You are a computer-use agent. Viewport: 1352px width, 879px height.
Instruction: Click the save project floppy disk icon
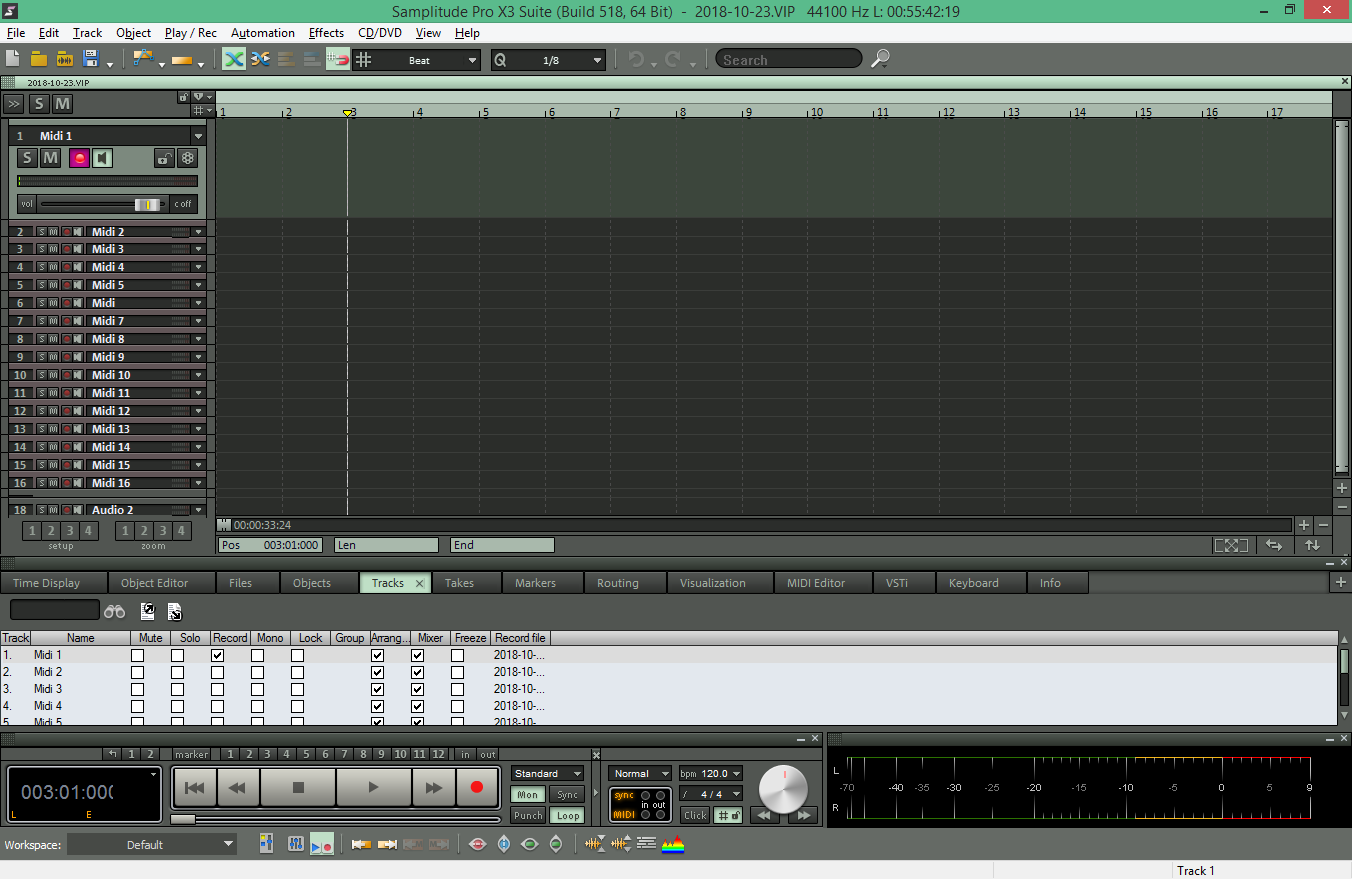90,58
